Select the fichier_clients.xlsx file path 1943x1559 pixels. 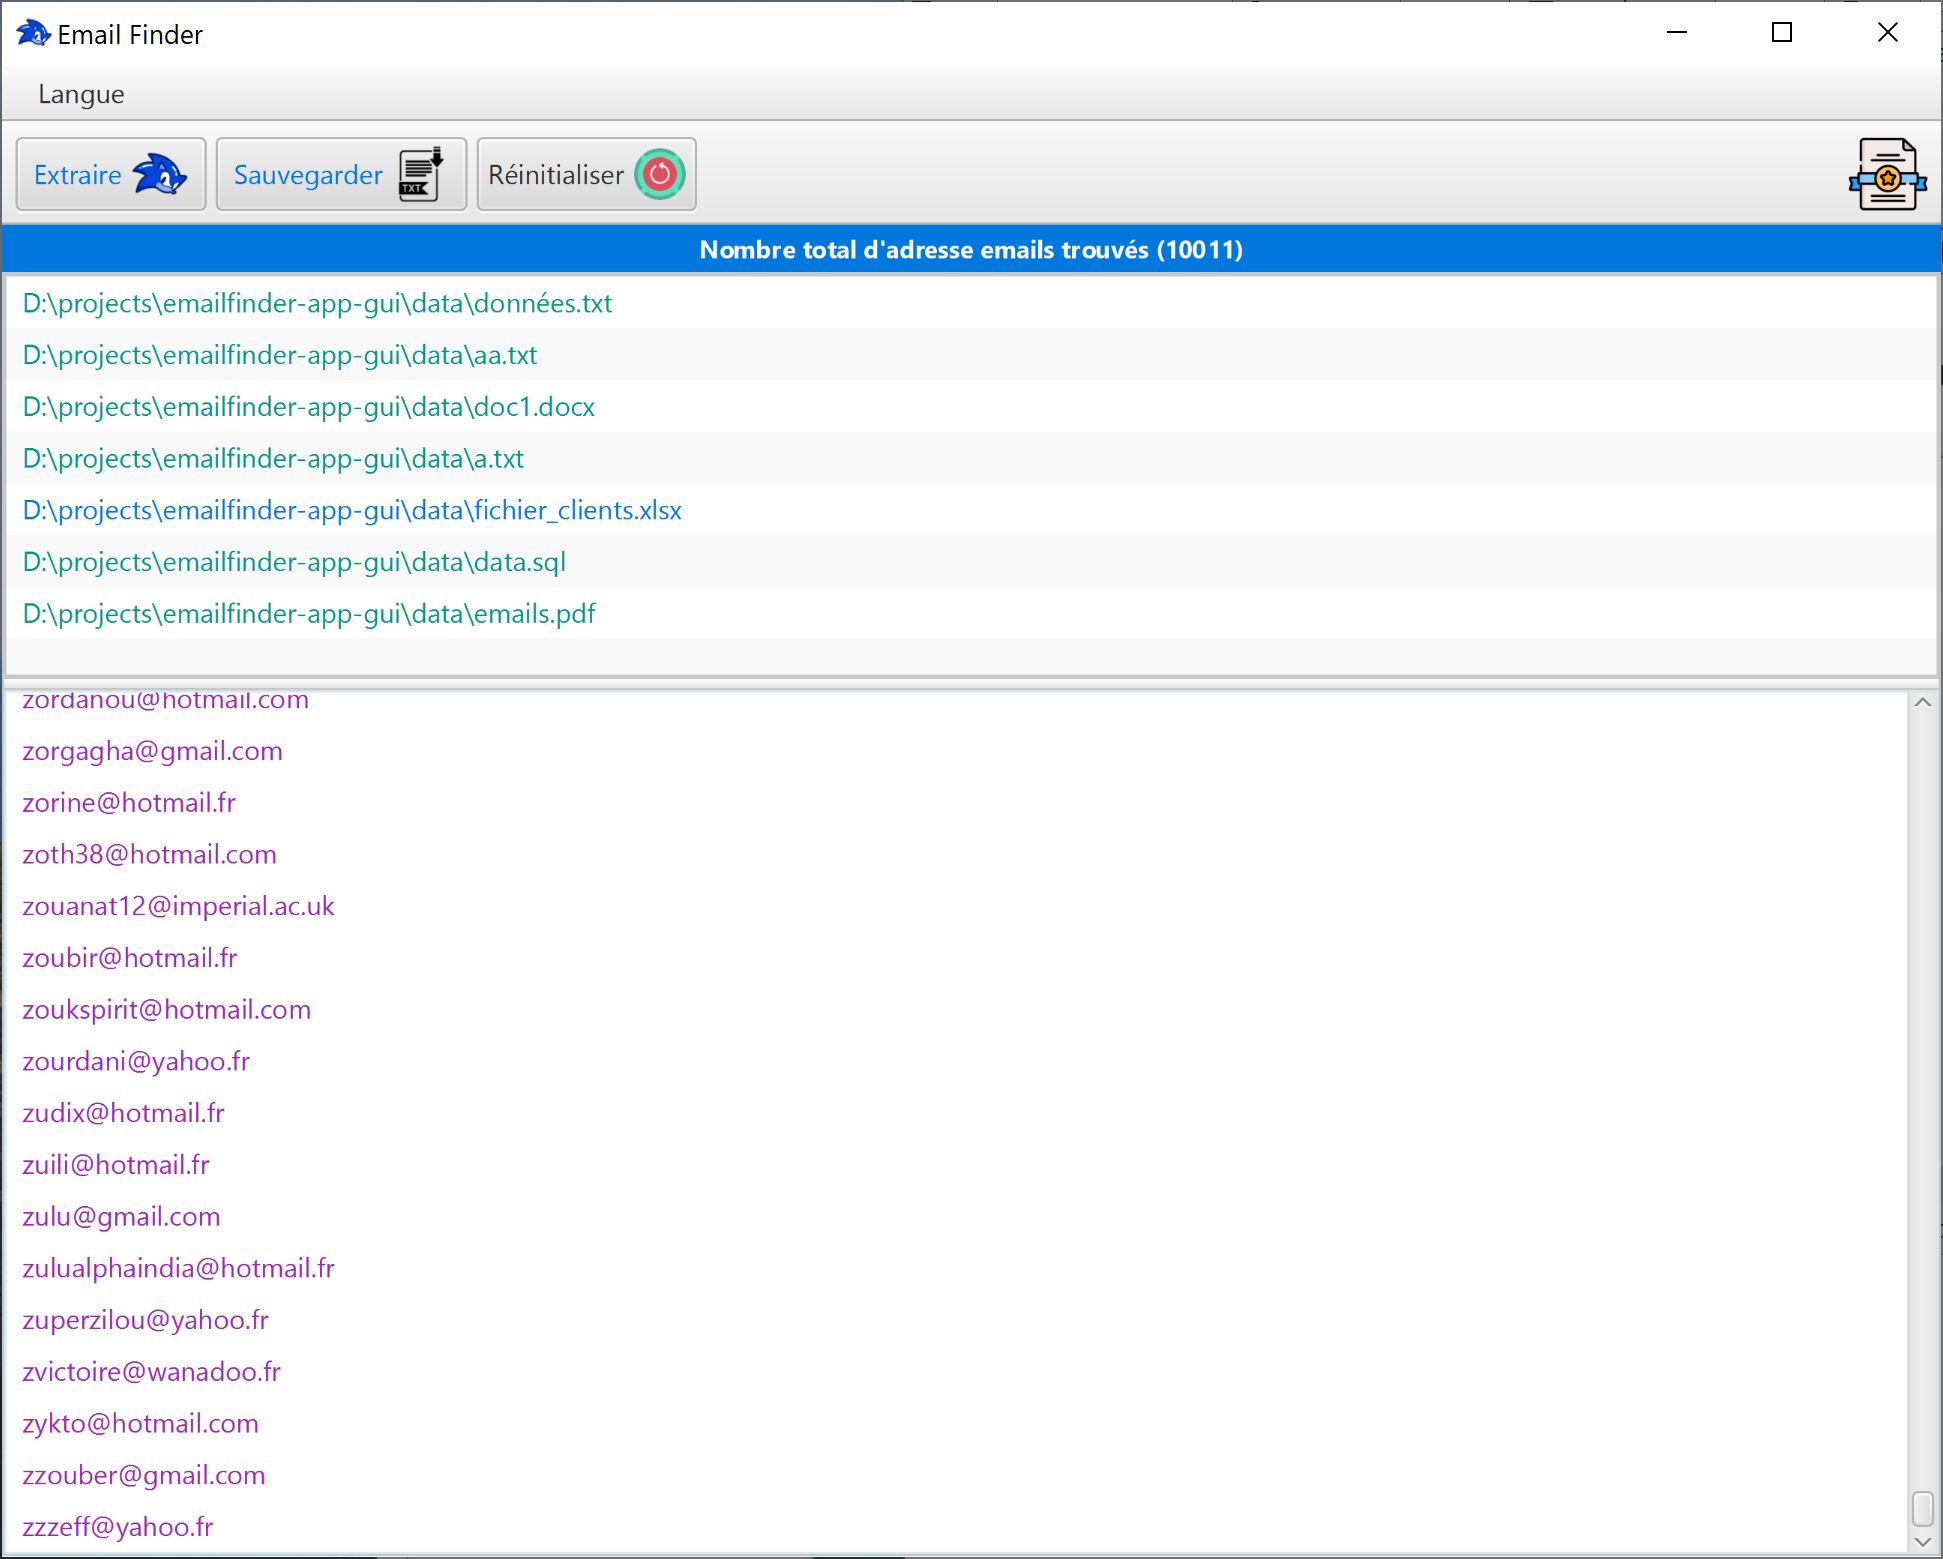click(352, 511)
